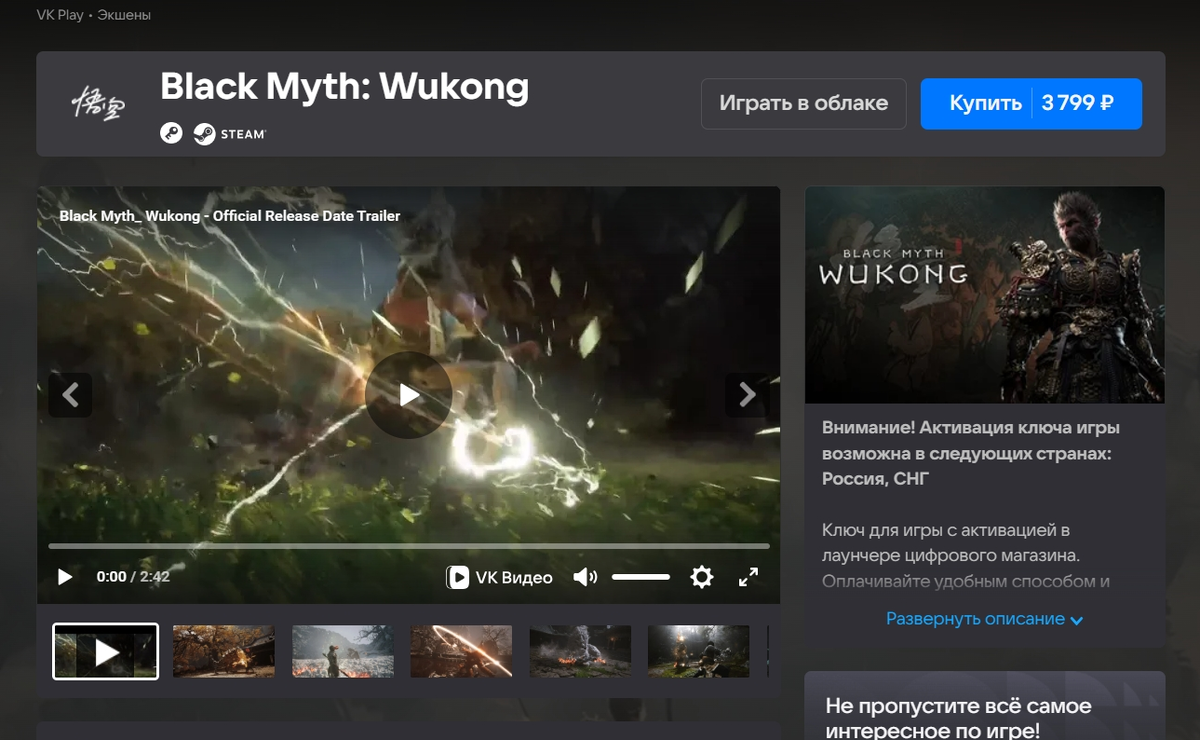The width and height of the screenshot is (1200, 740).
Task: Select the first trailer thumbnail
Action: 105,652
